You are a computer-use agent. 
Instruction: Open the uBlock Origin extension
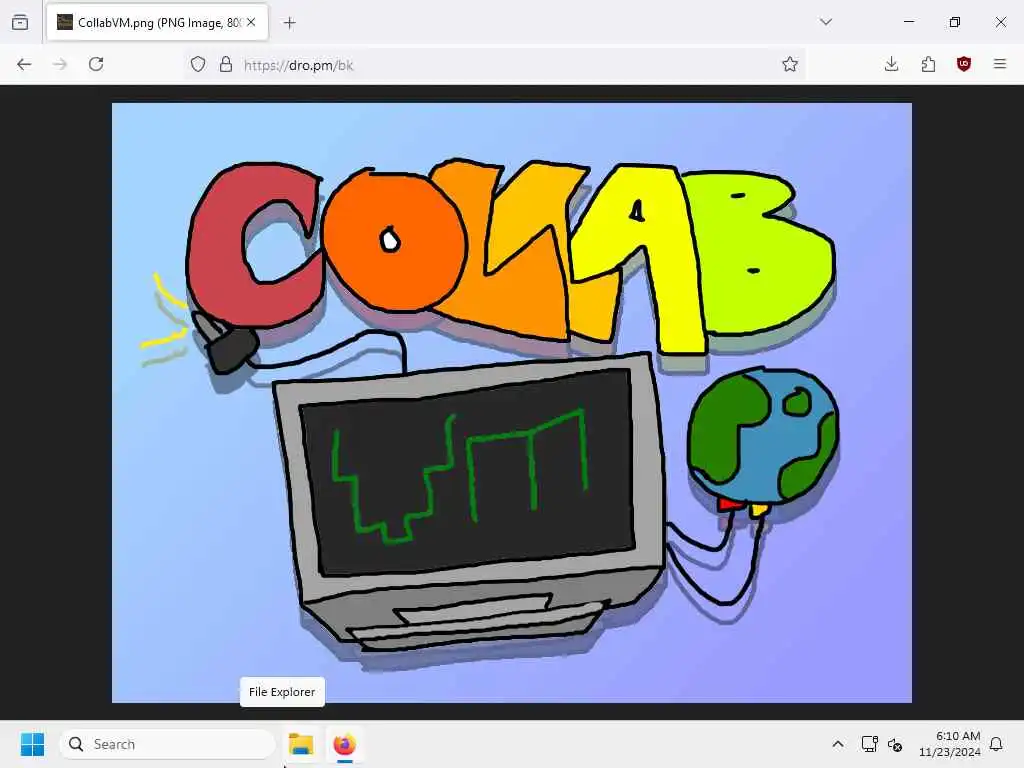[964, 64]
